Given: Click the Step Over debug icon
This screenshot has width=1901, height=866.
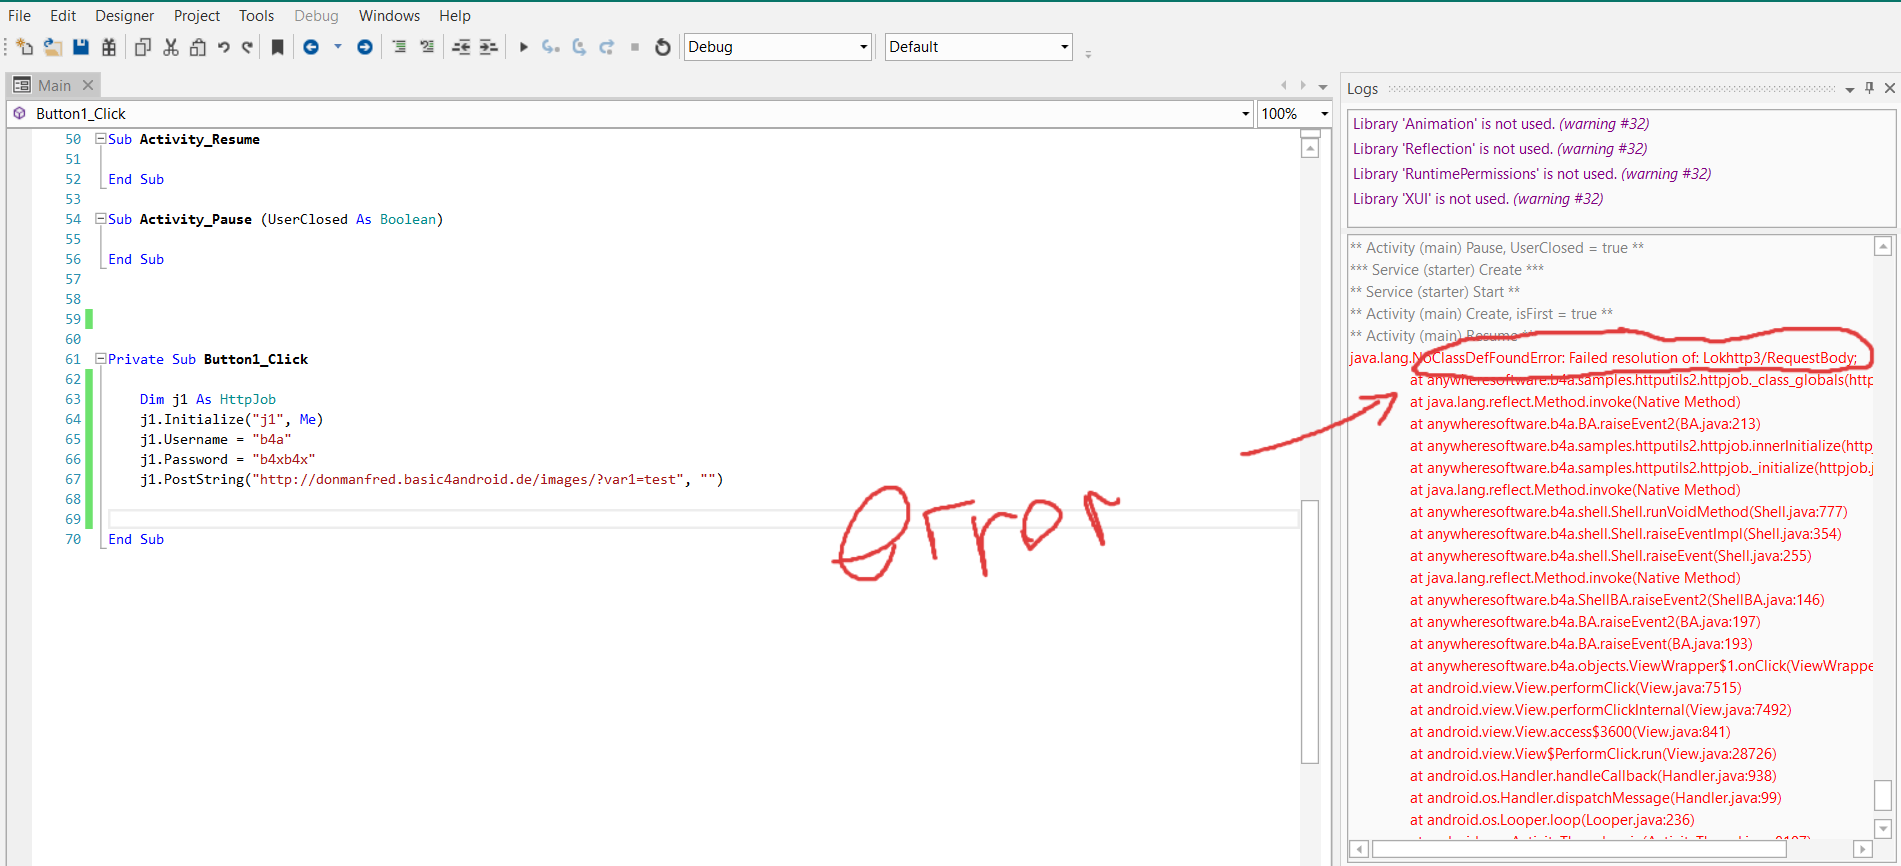Looking at the screenshot, I should click(x=579, y=47).
